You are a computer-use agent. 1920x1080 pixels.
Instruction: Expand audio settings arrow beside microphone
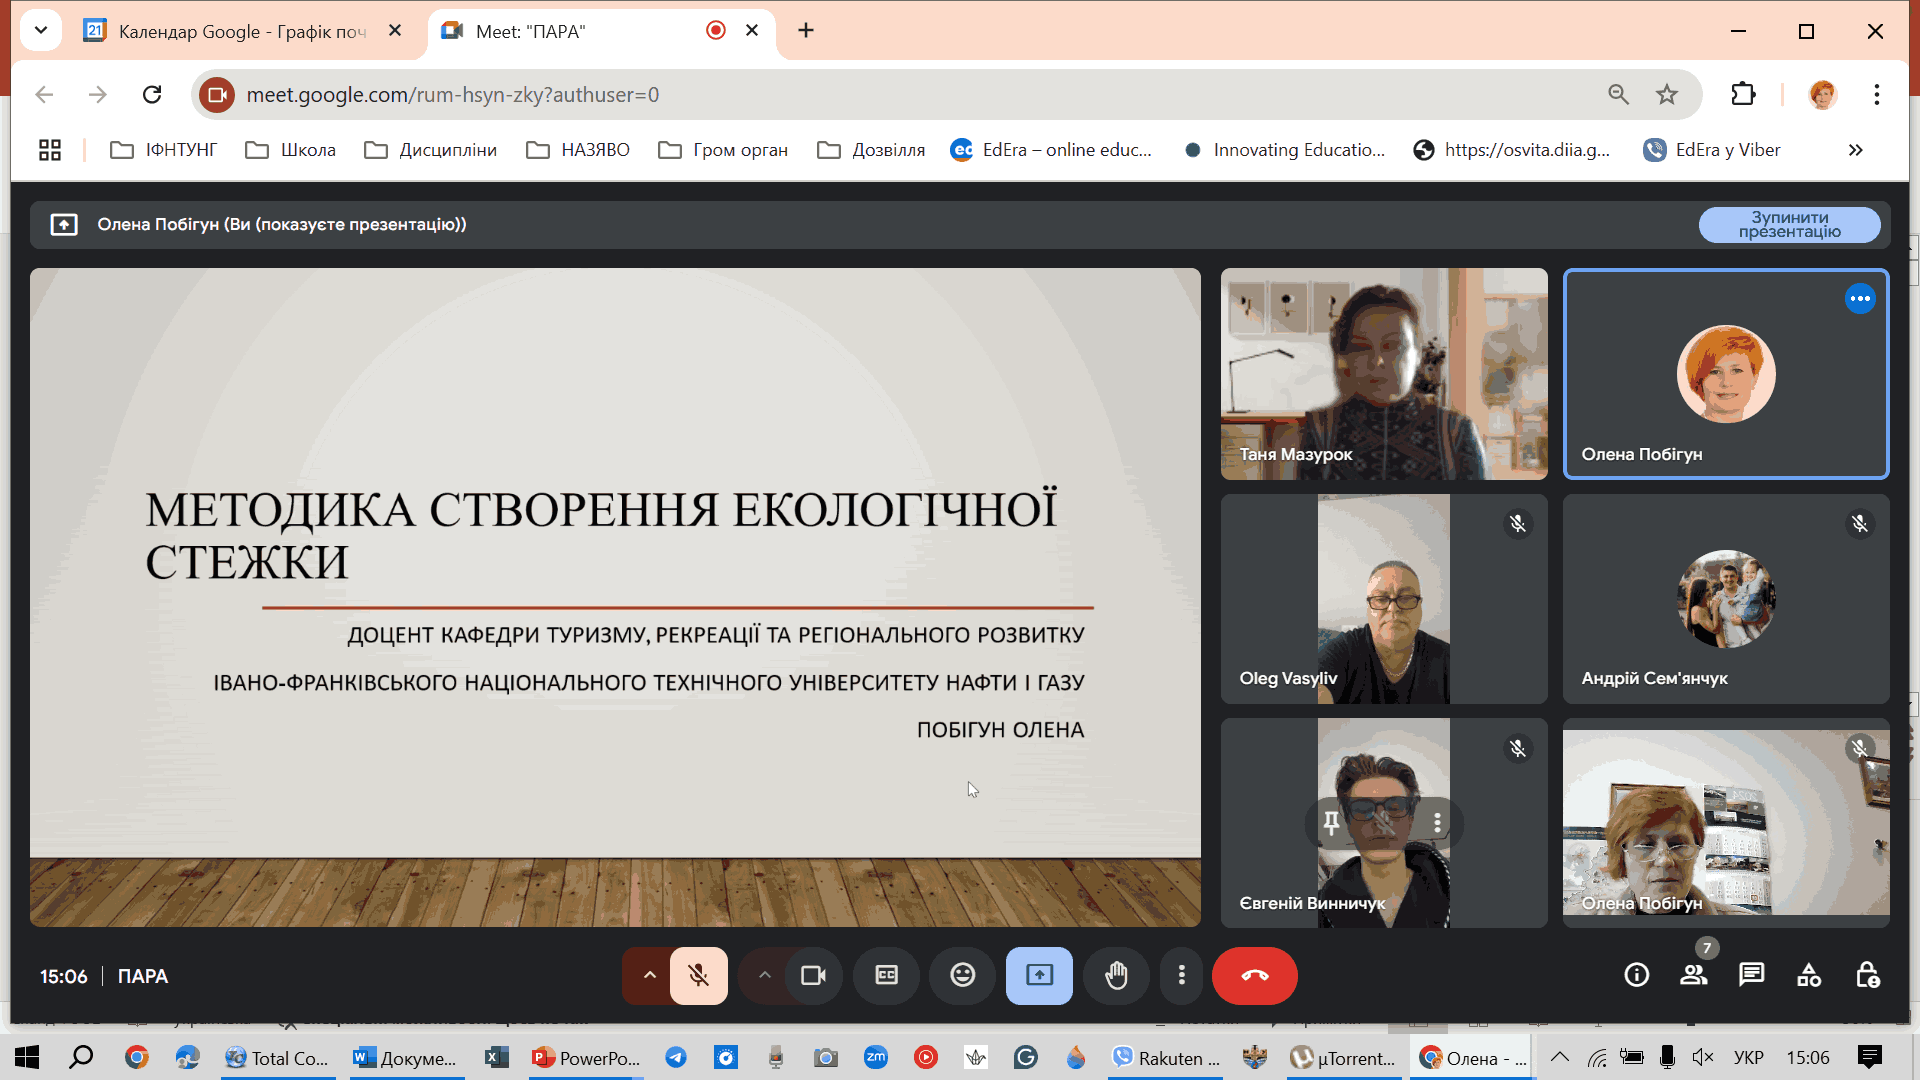point(649,975)
